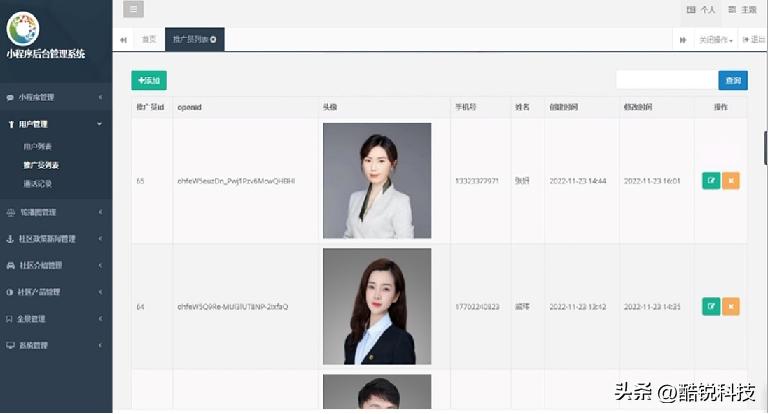
Task: Open 用户列表 in the sidebar
Action: pos(37,146)
